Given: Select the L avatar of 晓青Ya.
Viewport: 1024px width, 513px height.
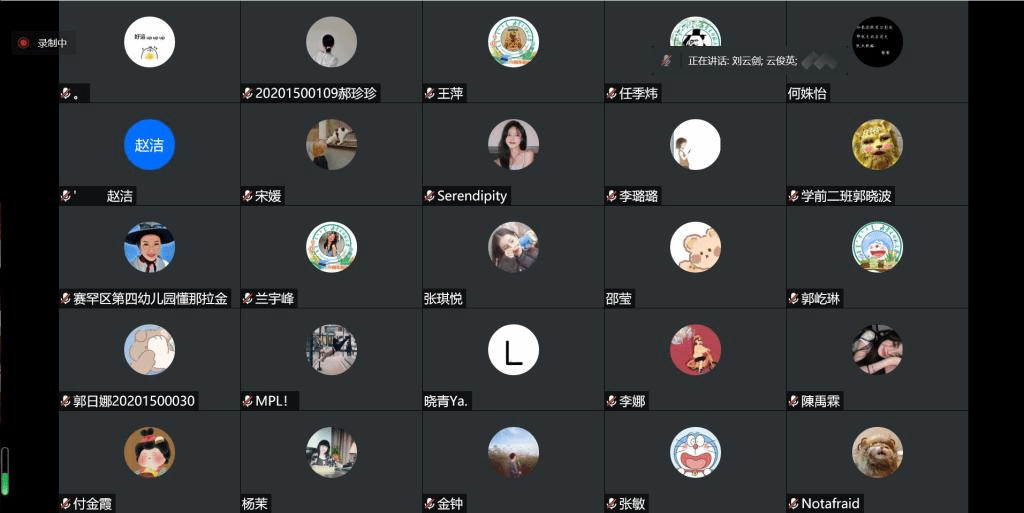Looking at the screenshot, I should [513, 350].
